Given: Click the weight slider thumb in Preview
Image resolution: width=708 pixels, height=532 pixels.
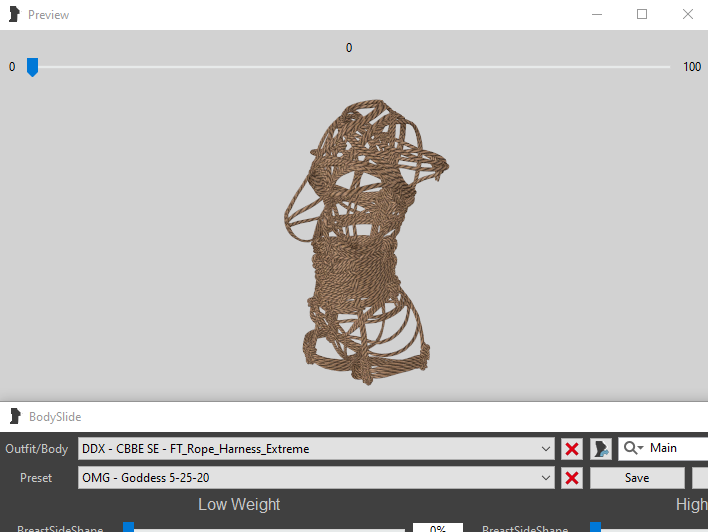Looking at the screenshot, I should (x=32, y=67).
